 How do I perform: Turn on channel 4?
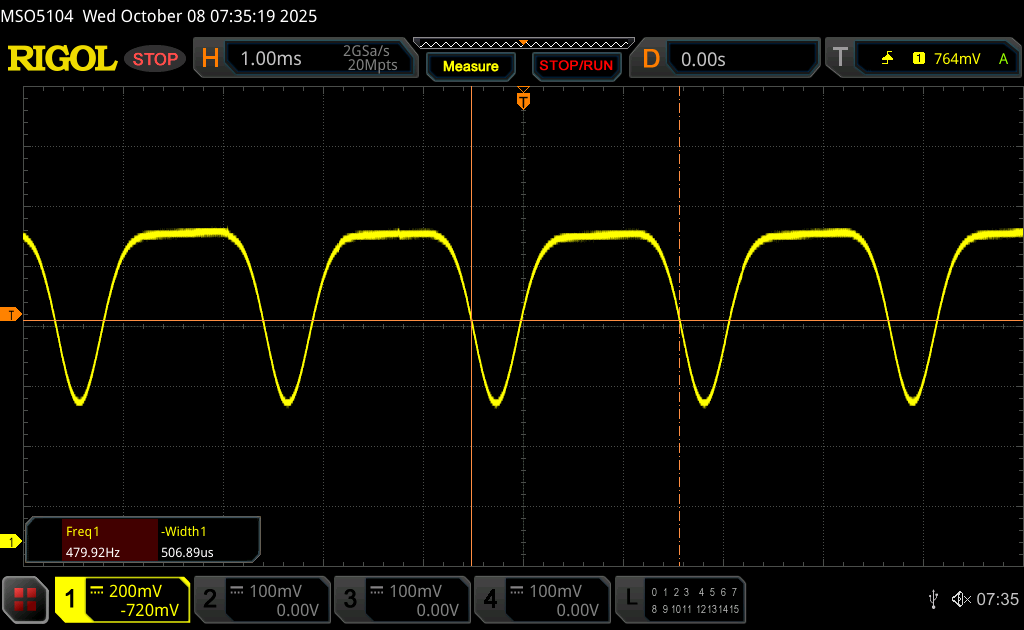[540, 599]
